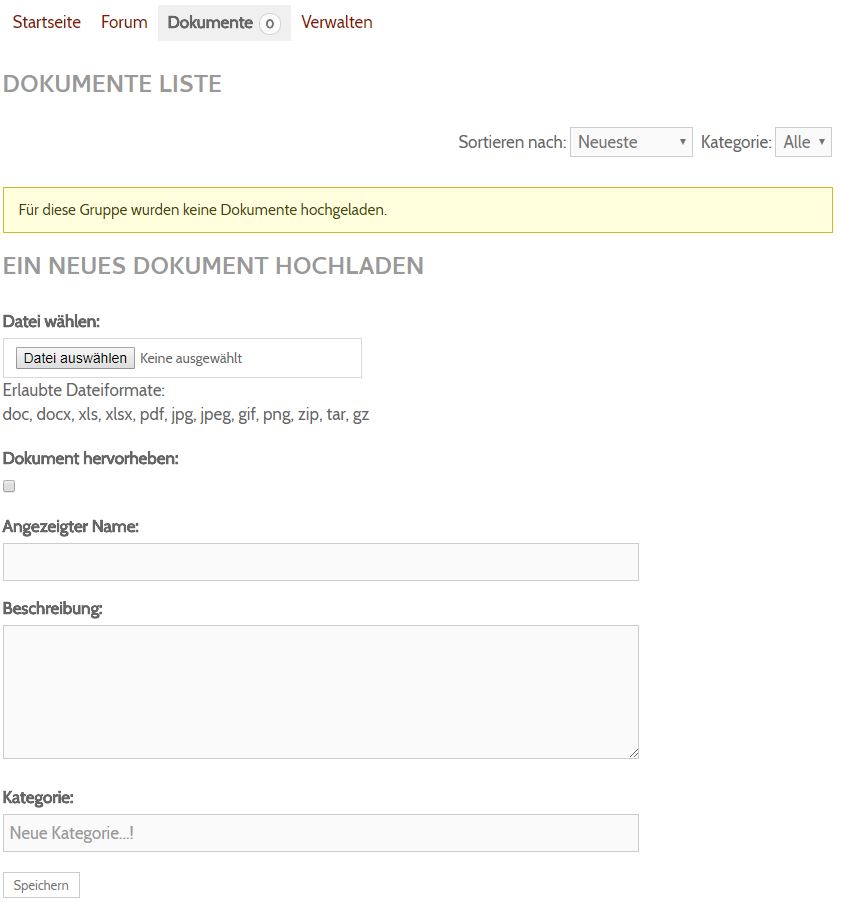
Task: Click the notice about no uploaded documents
Action: pyautogui.click(x=418, y=210)
